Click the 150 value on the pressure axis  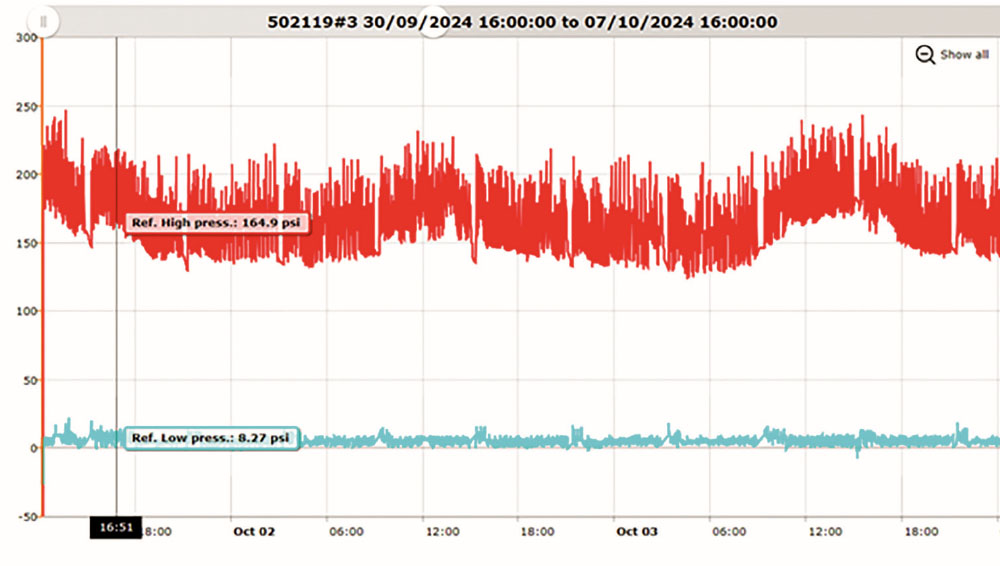(25, 243)
